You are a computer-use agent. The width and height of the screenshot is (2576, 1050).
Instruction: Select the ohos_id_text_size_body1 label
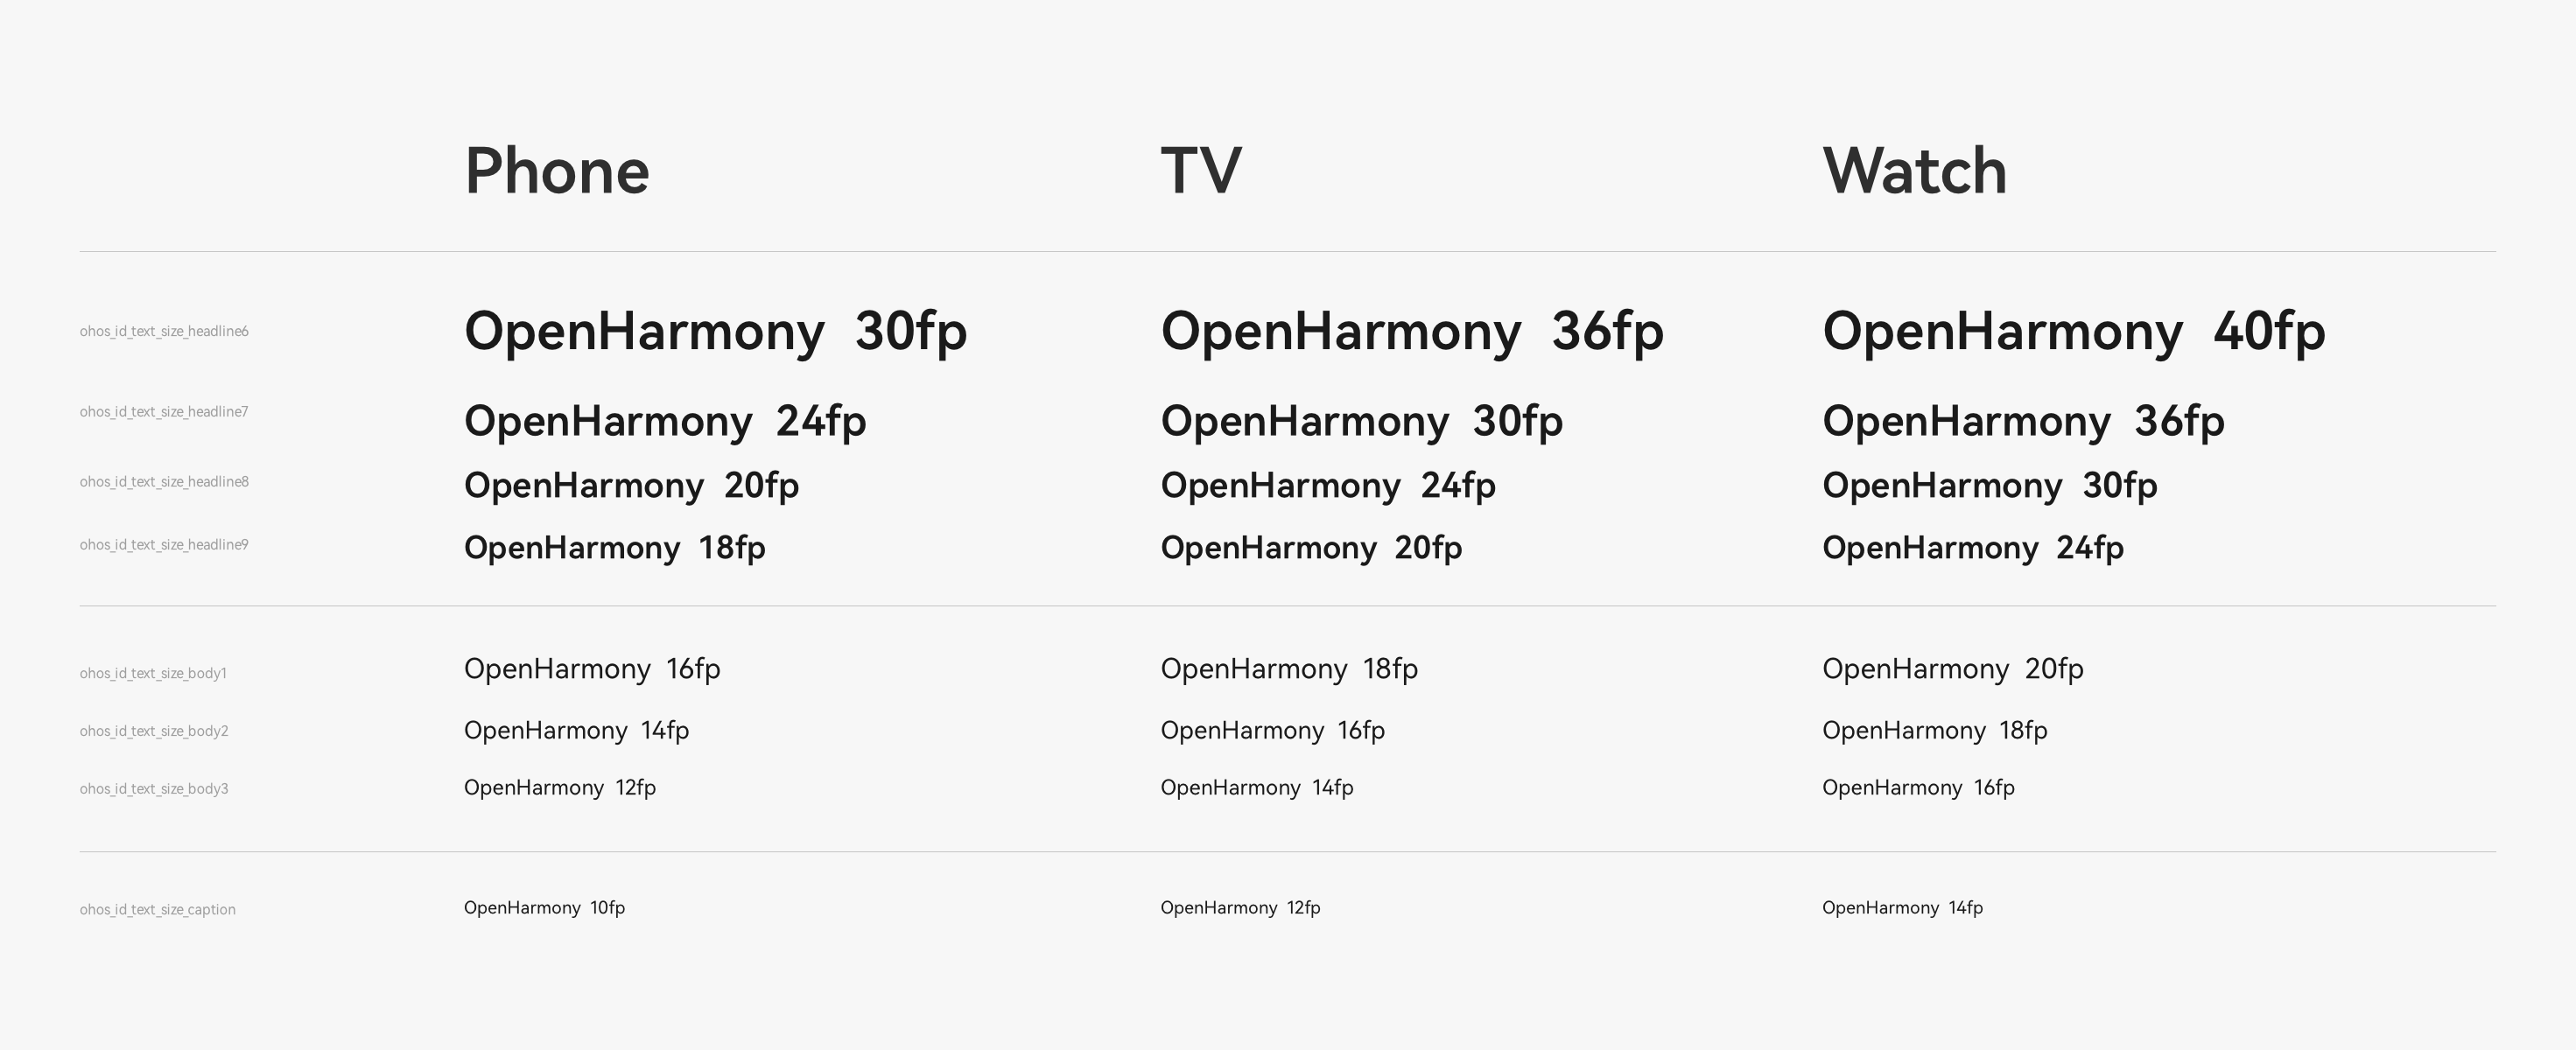click(153, 673)
